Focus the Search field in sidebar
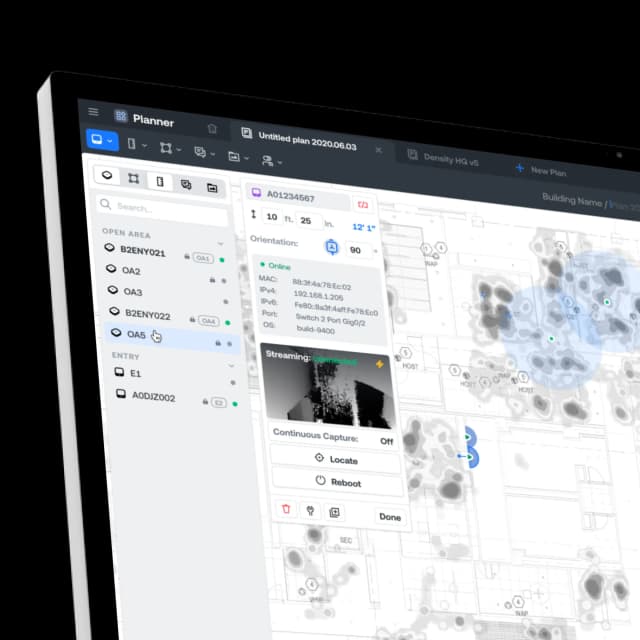The height and width of the screenshot is (640, 640). coord(162,209)
